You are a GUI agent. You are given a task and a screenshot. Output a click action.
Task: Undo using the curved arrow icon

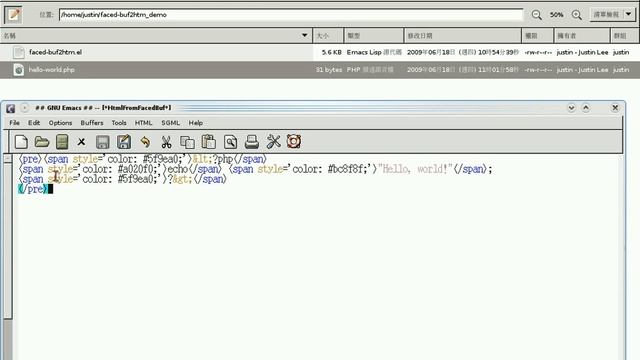tap(145, 142)
